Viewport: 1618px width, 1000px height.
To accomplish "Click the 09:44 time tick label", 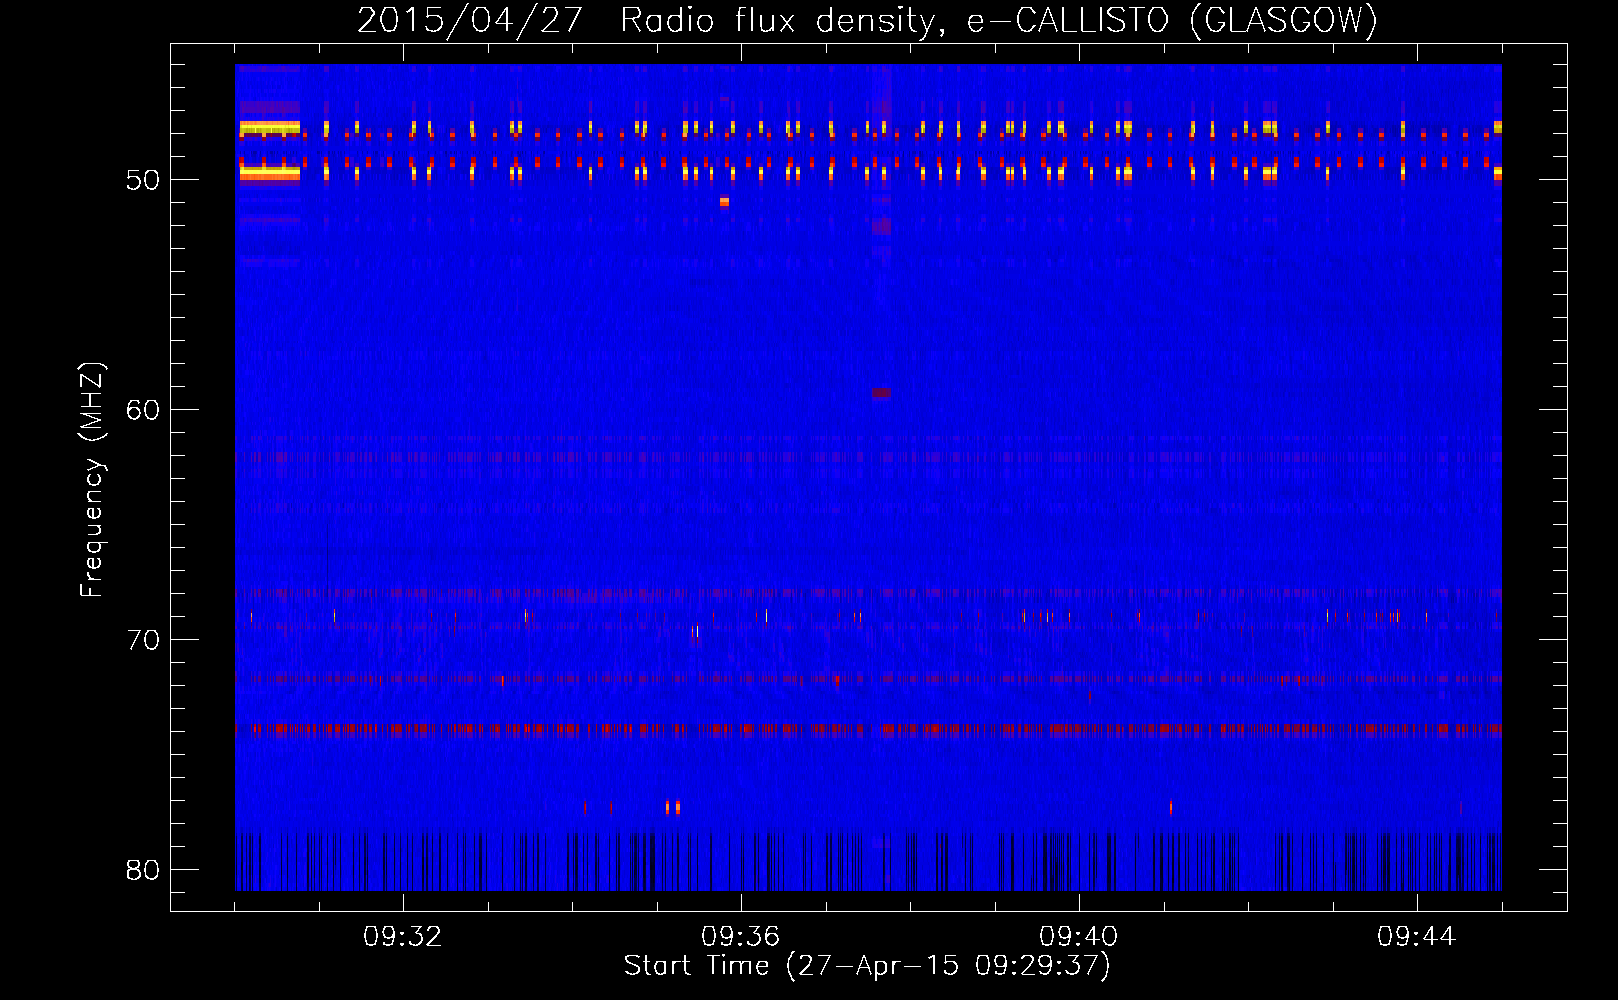I will tap(1417, 937).
